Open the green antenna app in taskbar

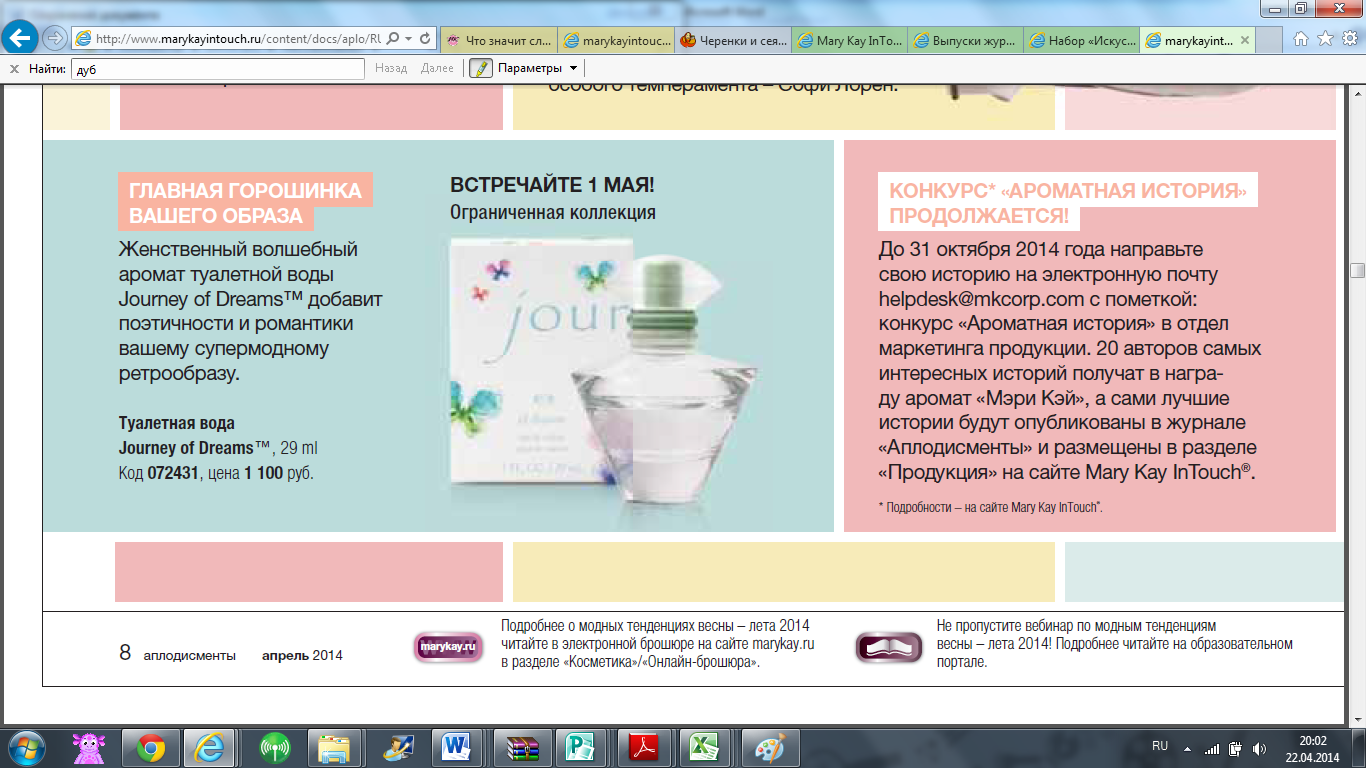point(273,747)
